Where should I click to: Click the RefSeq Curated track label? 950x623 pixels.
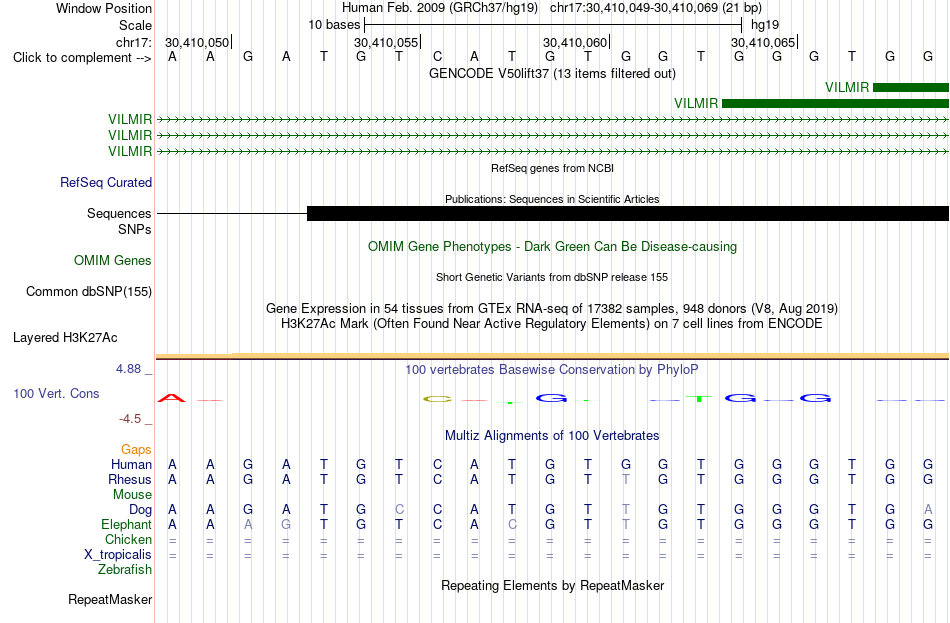[106, 182]
